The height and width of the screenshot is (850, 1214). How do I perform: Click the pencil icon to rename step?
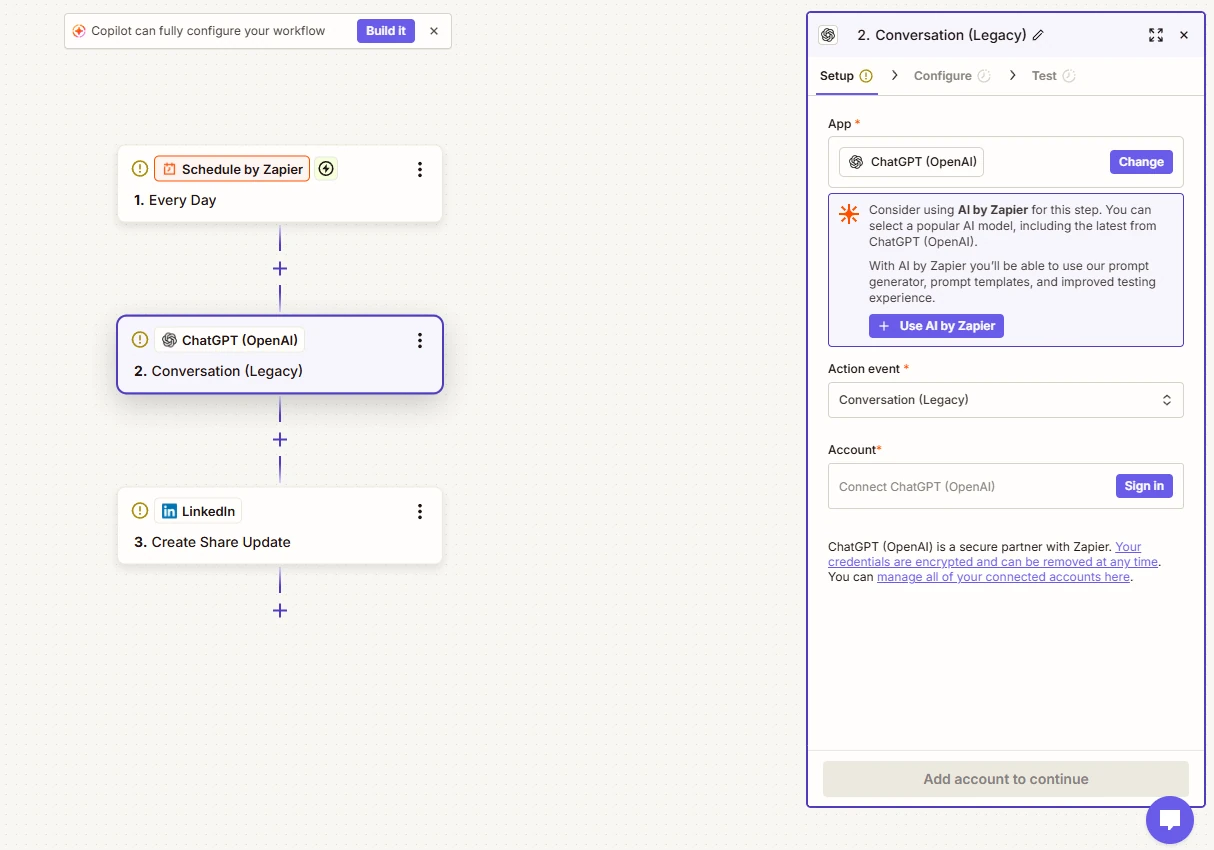point(1038,35)
